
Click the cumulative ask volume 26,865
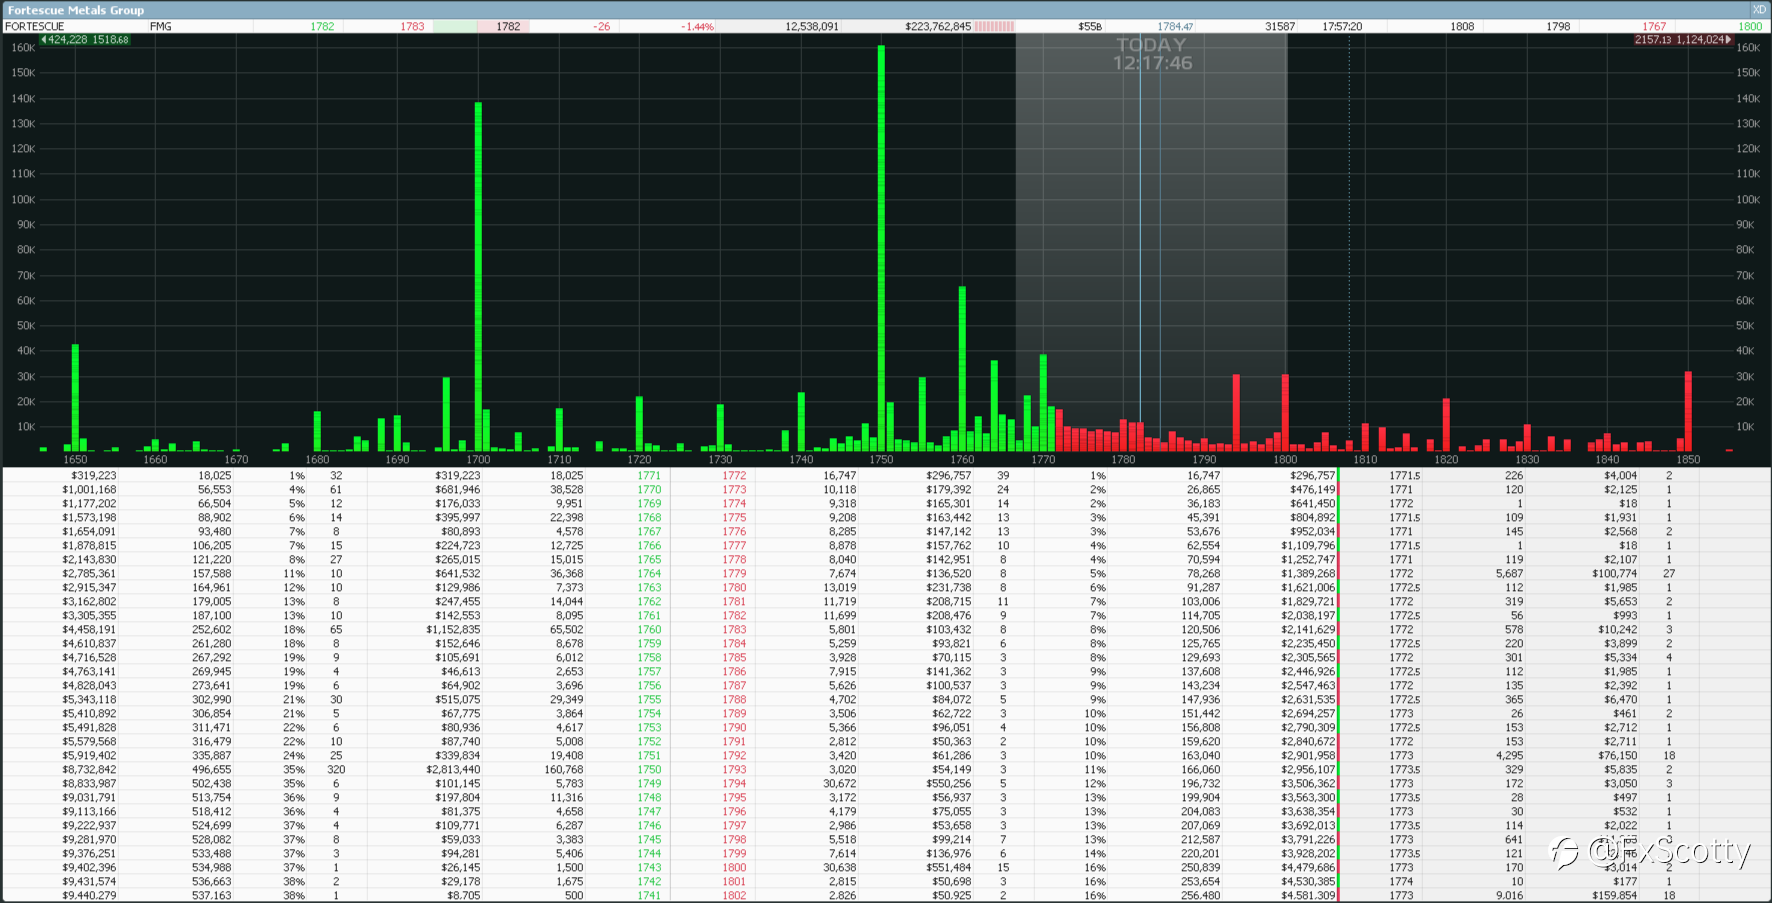pyautogui.click(x=1203, y=490)
